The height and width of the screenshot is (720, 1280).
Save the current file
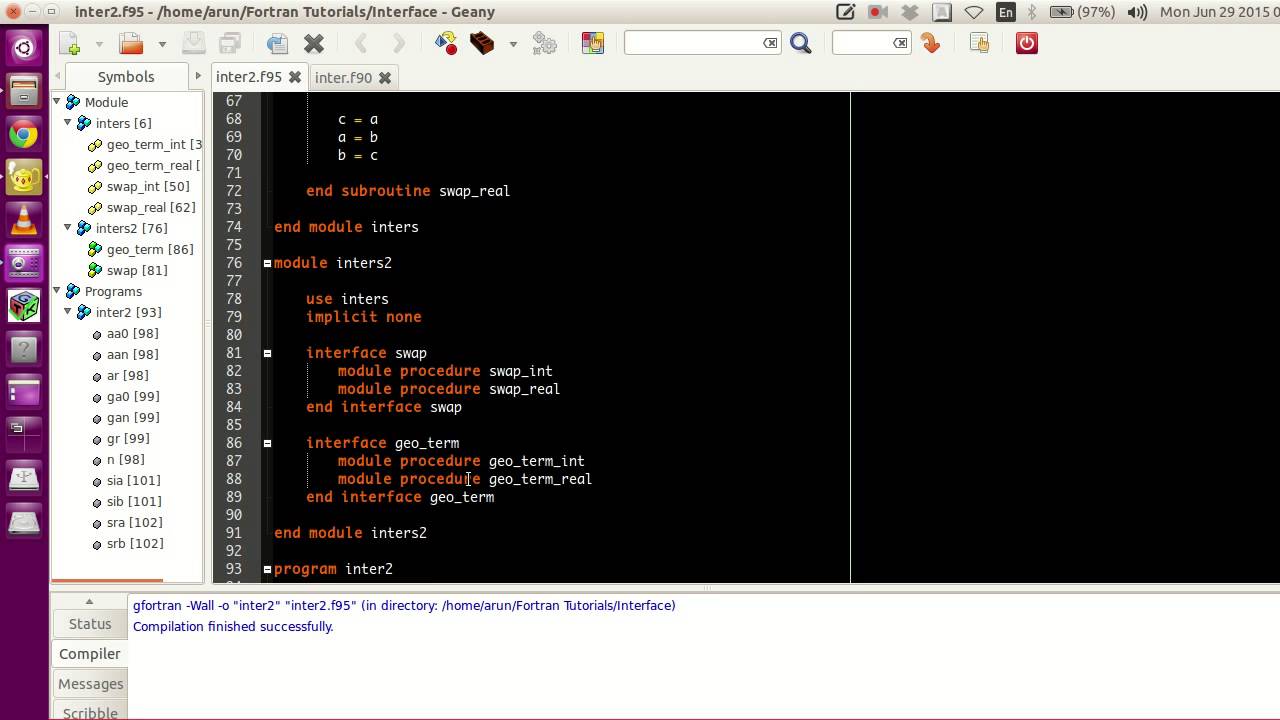click(x=193, y=43)
